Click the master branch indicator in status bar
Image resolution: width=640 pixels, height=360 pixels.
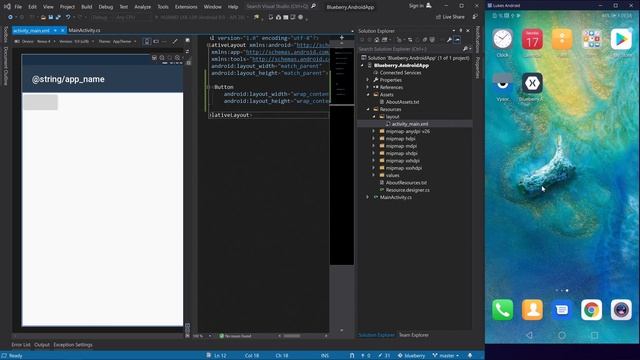point(446,356)
